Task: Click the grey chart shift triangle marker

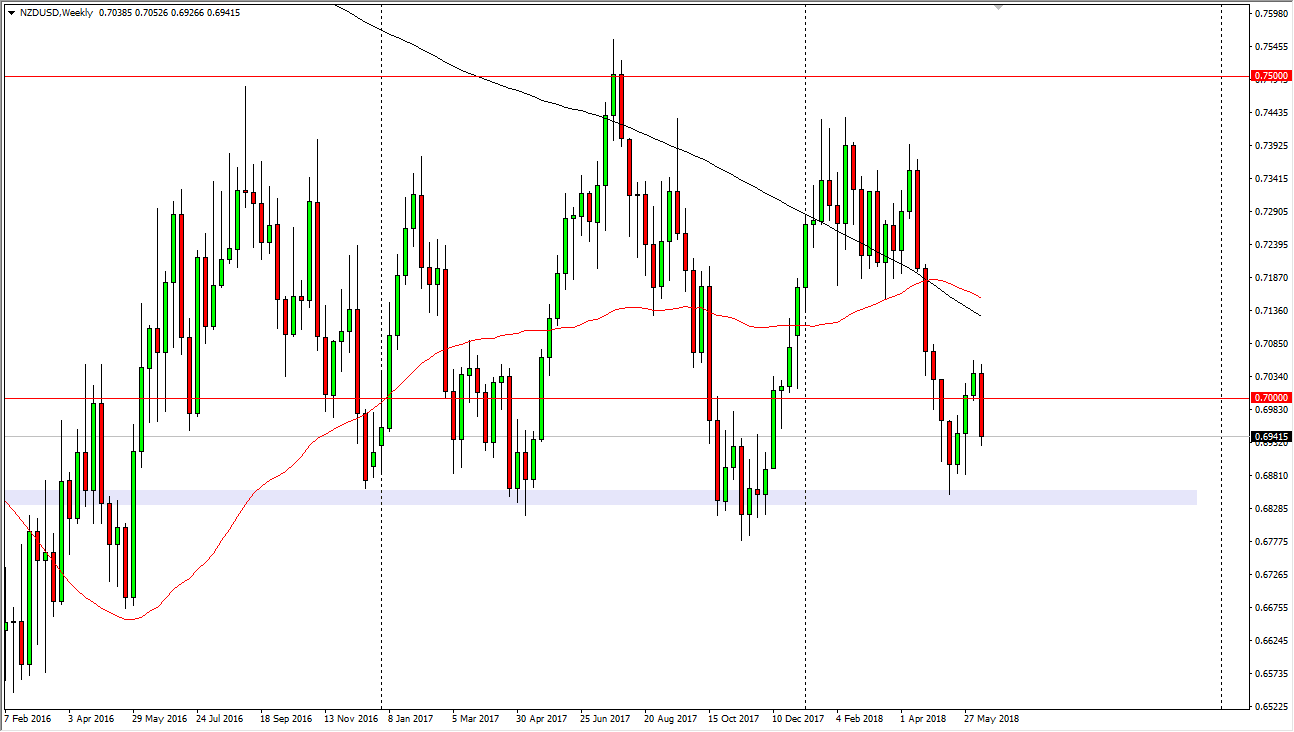Action: click(x=997, y=7)
